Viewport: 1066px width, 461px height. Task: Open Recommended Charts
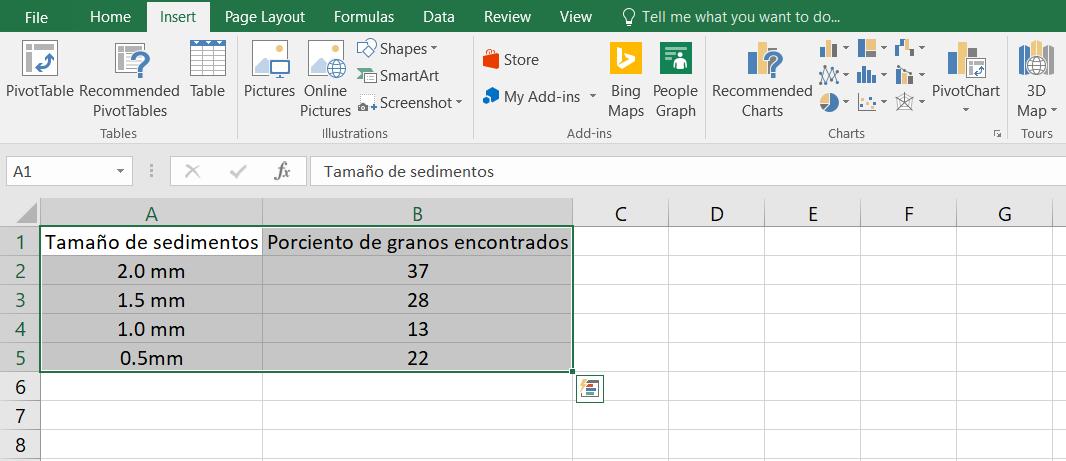click(x=762, y=60)
